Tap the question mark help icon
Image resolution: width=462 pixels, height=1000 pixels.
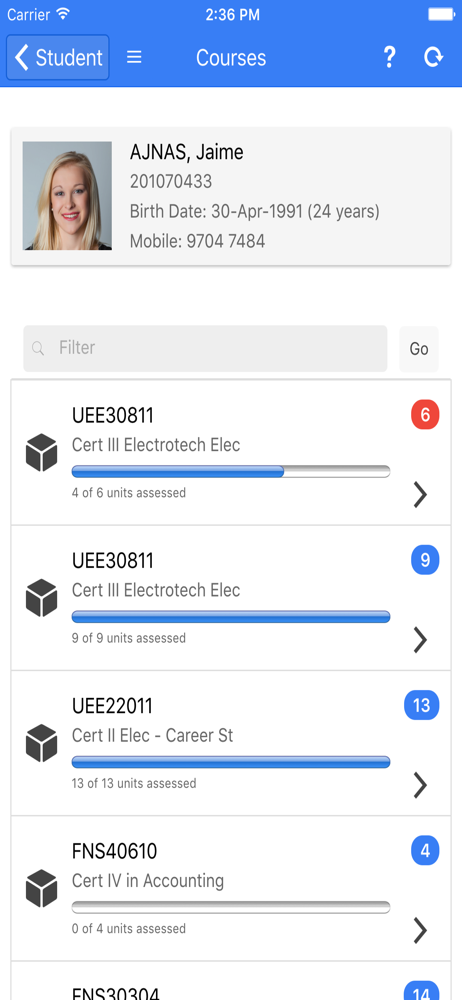pyautogui.click(x=389, y=57)
